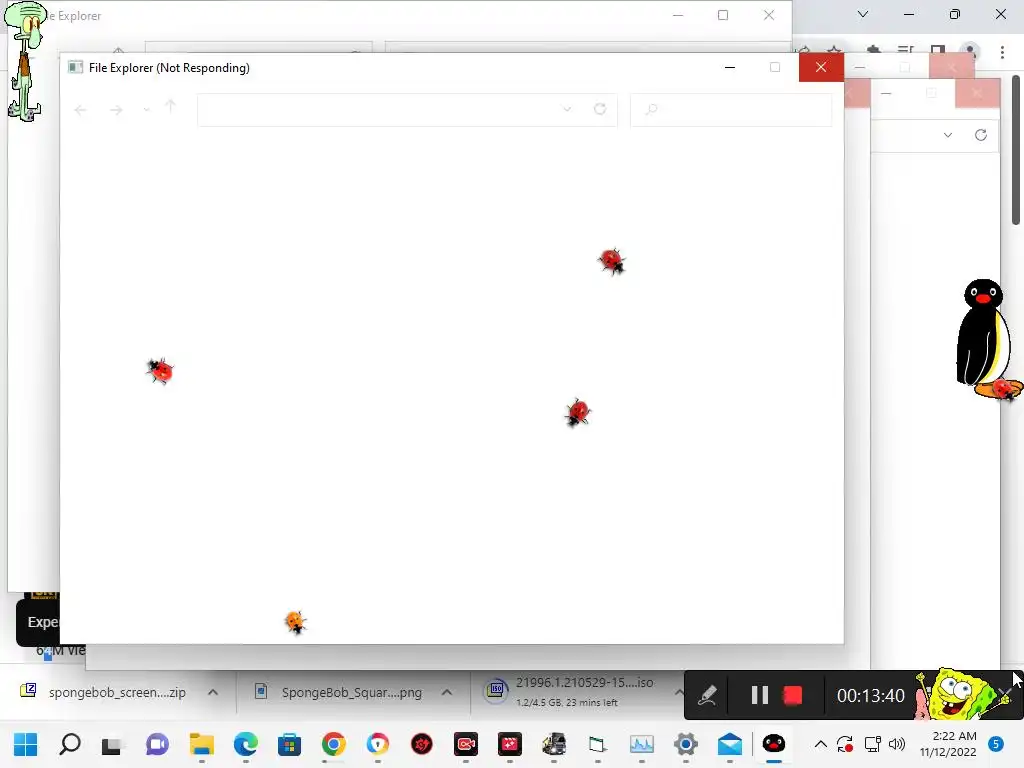Stop the screen recording
This screenshot has height=768, width=1024.
pyautogui.click(x=792, y=695)
